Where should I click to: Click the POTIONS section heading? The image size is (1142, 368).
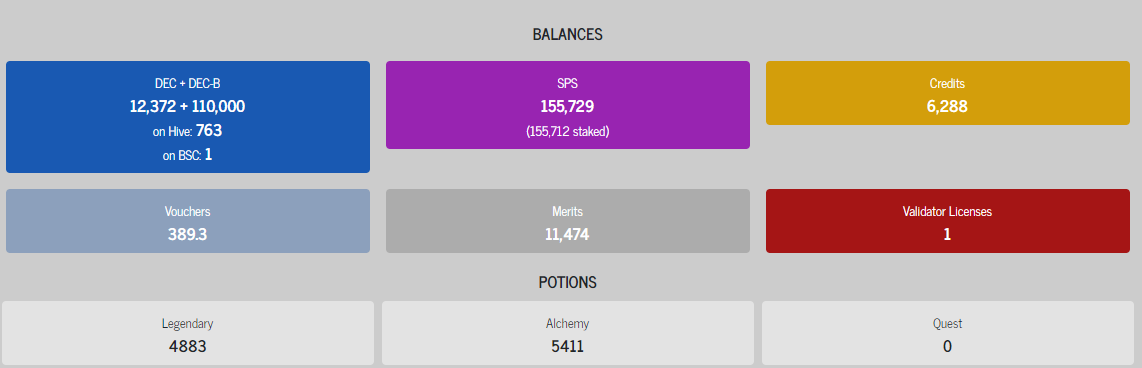[x=567, y=282]
